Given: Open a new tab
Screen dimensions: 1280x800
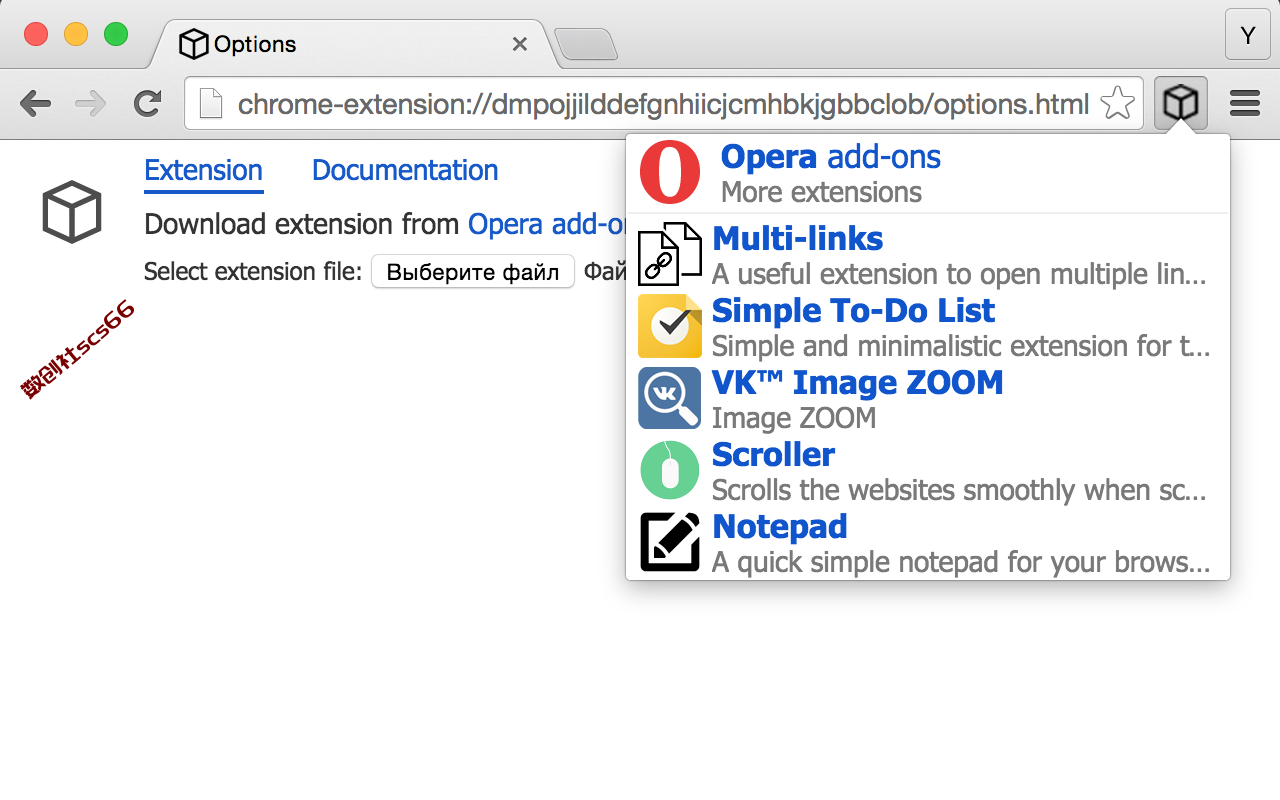Looking at the screenshot, I should click(586, 44).
